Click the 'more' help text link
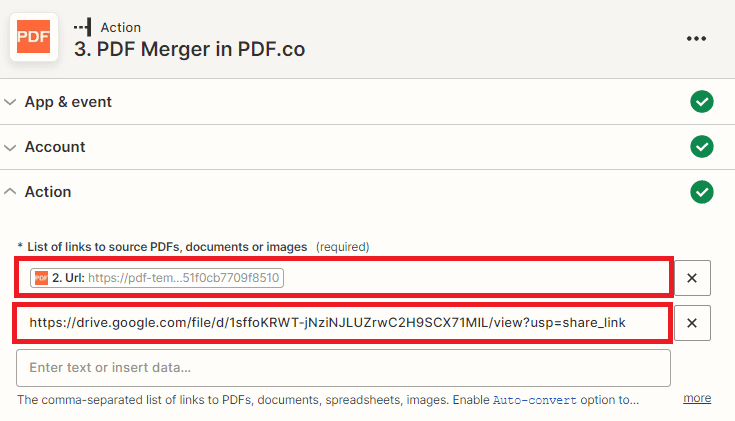This screenshot has width=735, height=421. [697, 398]
